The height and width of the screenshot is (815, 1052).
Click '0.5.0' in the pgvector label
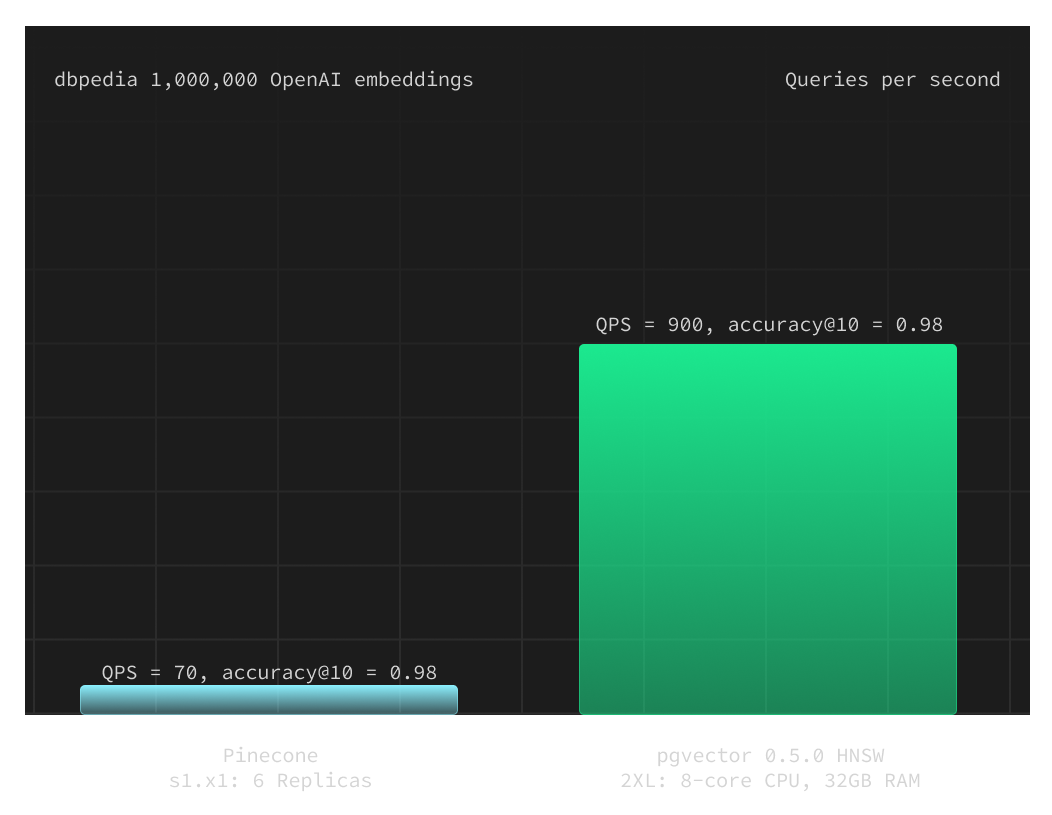(x=794, y=755)
